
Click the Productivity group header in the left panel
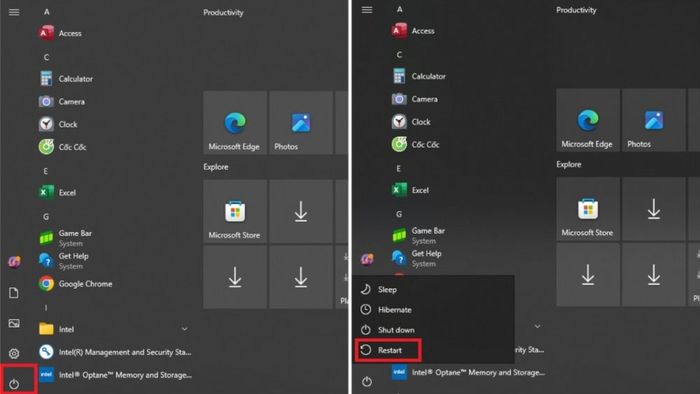(223, 12)
